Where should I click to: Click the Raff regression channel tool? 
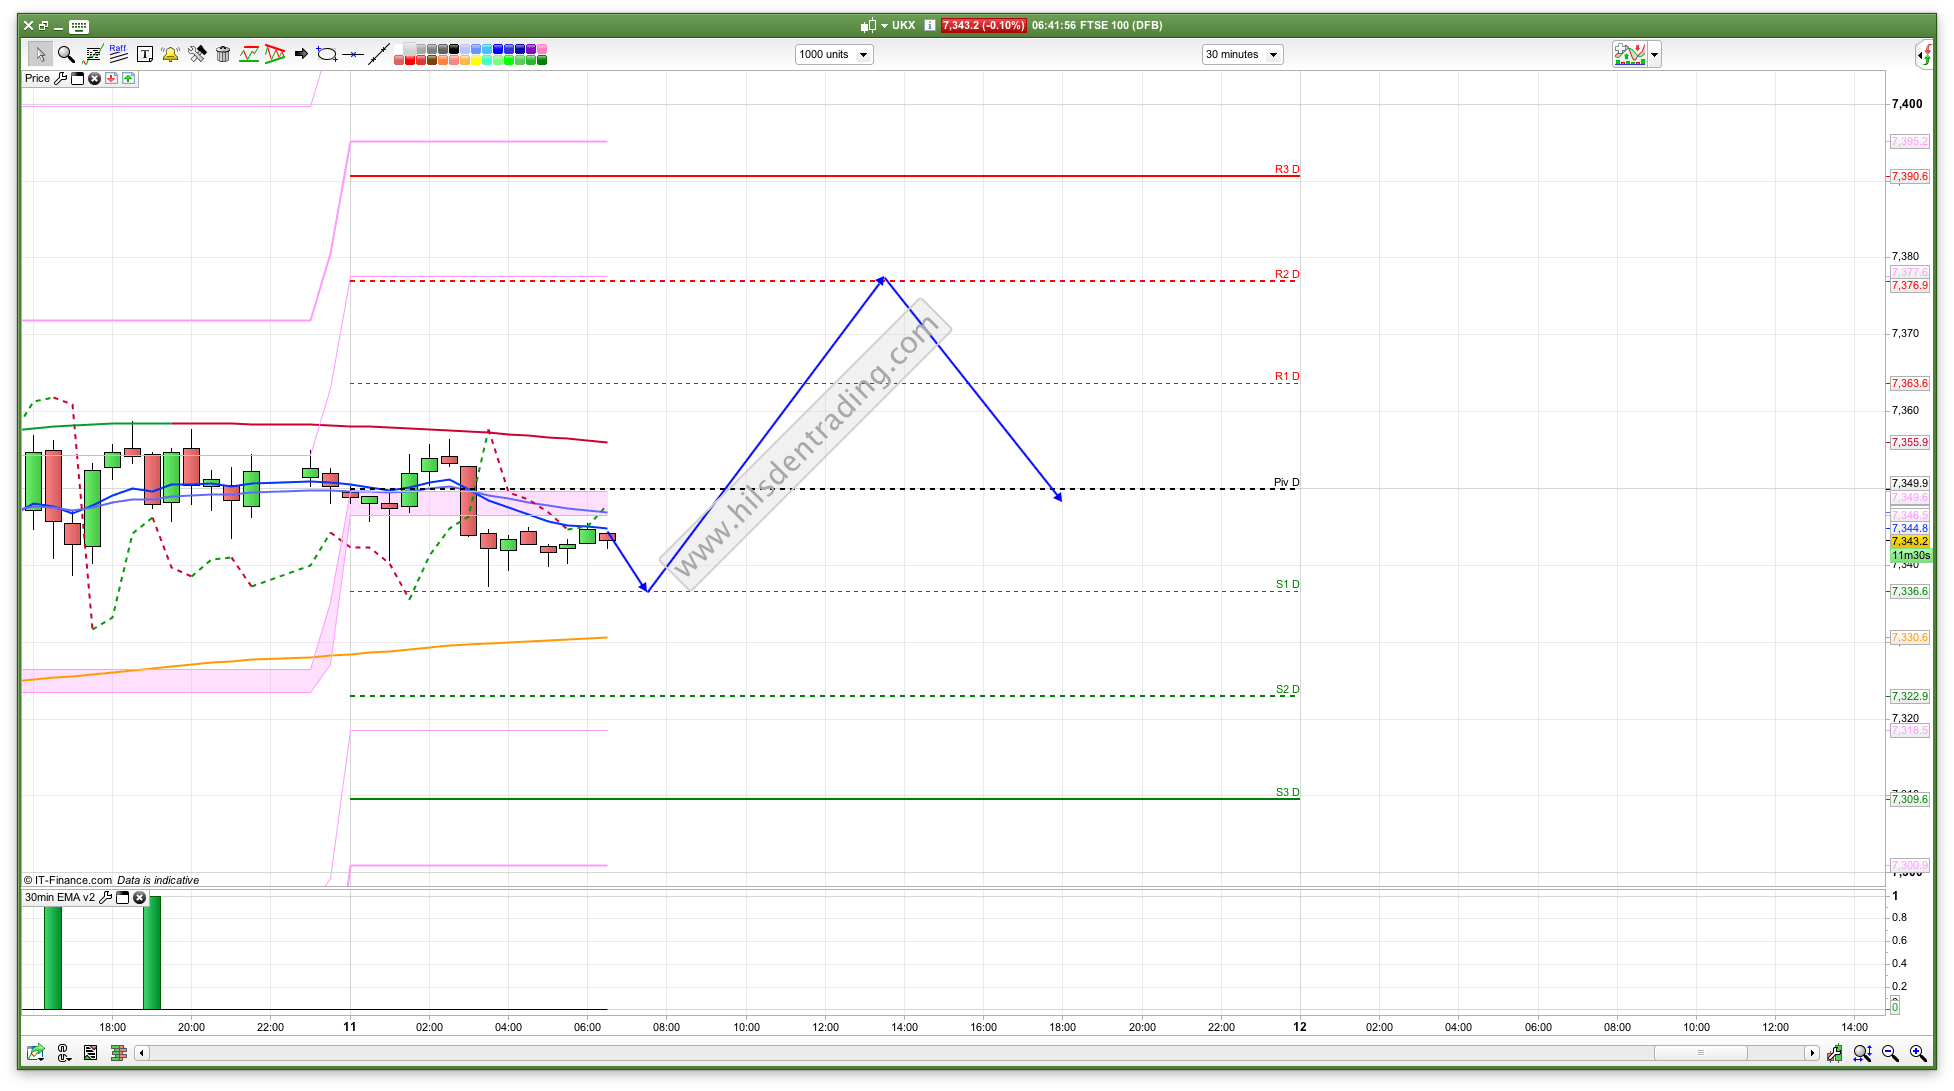click(118, 54)
